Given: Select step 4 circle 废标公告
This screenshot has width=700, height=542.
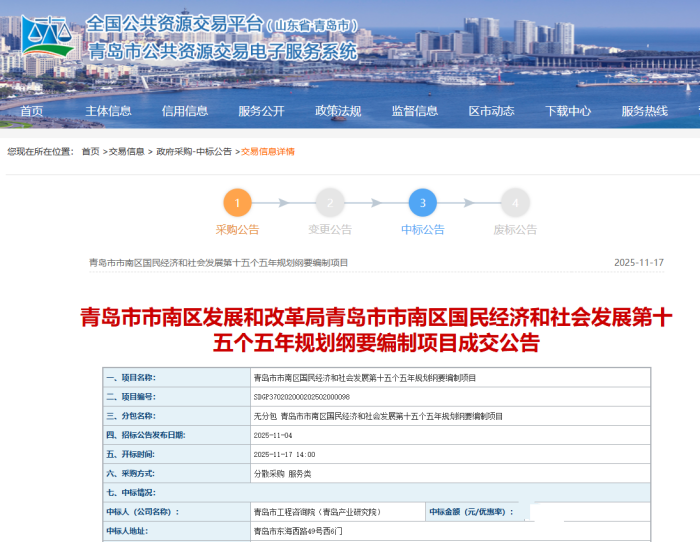Looking at the screenshot, I should (515, 203).
